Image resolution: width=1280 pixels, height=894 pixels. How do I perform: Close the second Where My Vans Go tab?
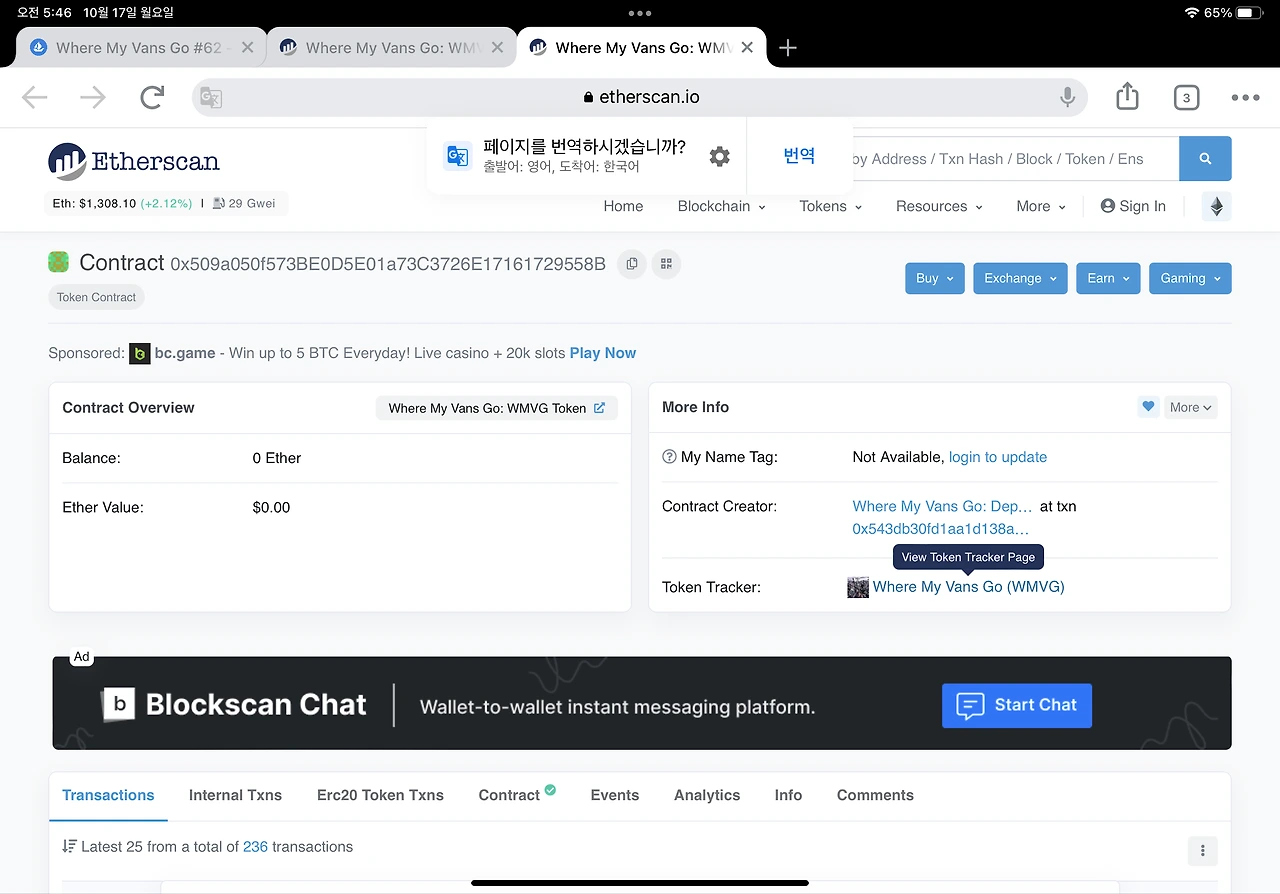[497, 48]
